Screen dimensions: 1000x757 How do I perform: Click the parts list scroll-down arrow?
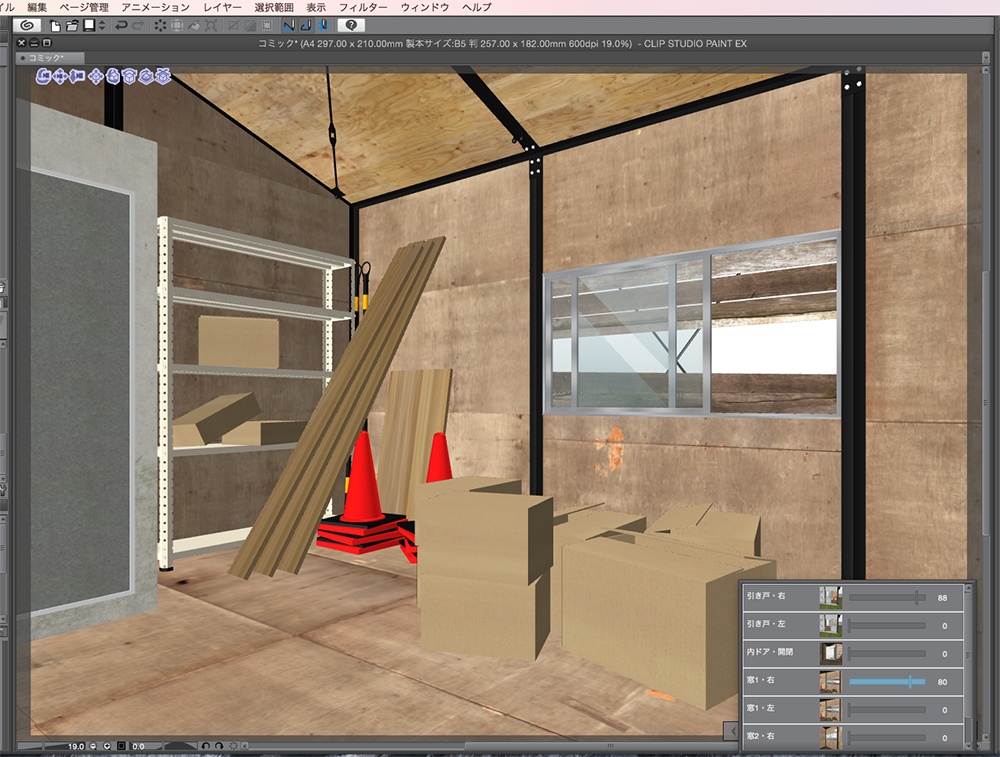click(x=969, y=745)
